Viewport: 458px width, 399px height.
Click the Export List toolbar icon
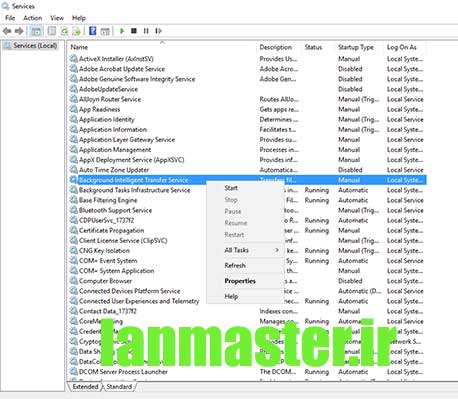77,31
